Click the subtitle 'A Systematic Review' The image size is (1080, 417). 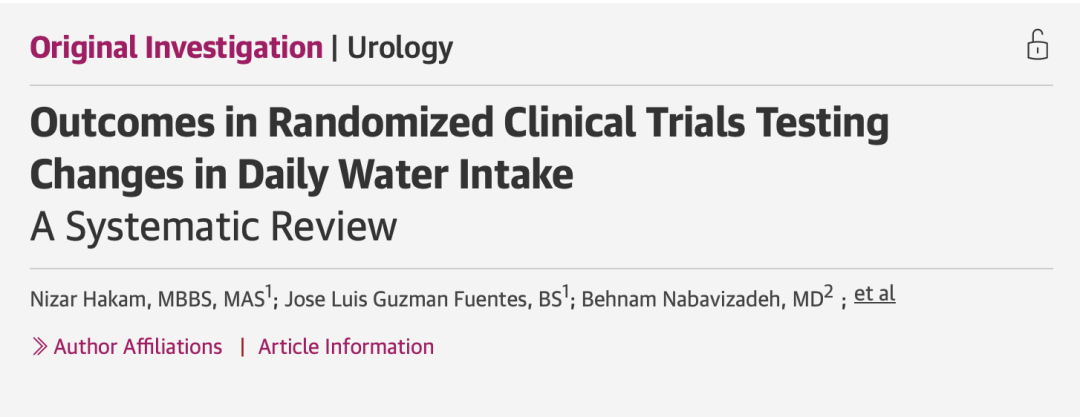click(x=213, y=226)
